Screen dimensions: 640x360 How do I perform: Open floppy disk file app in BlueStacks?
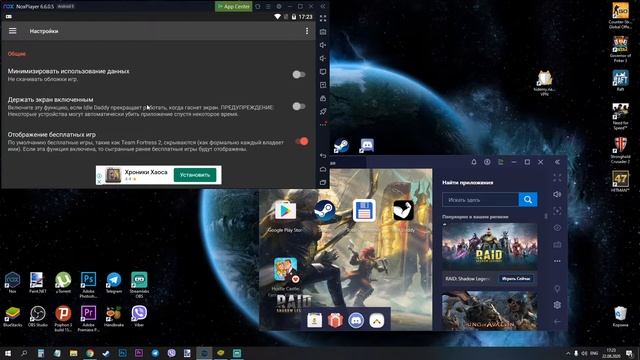tap(364, 211)
